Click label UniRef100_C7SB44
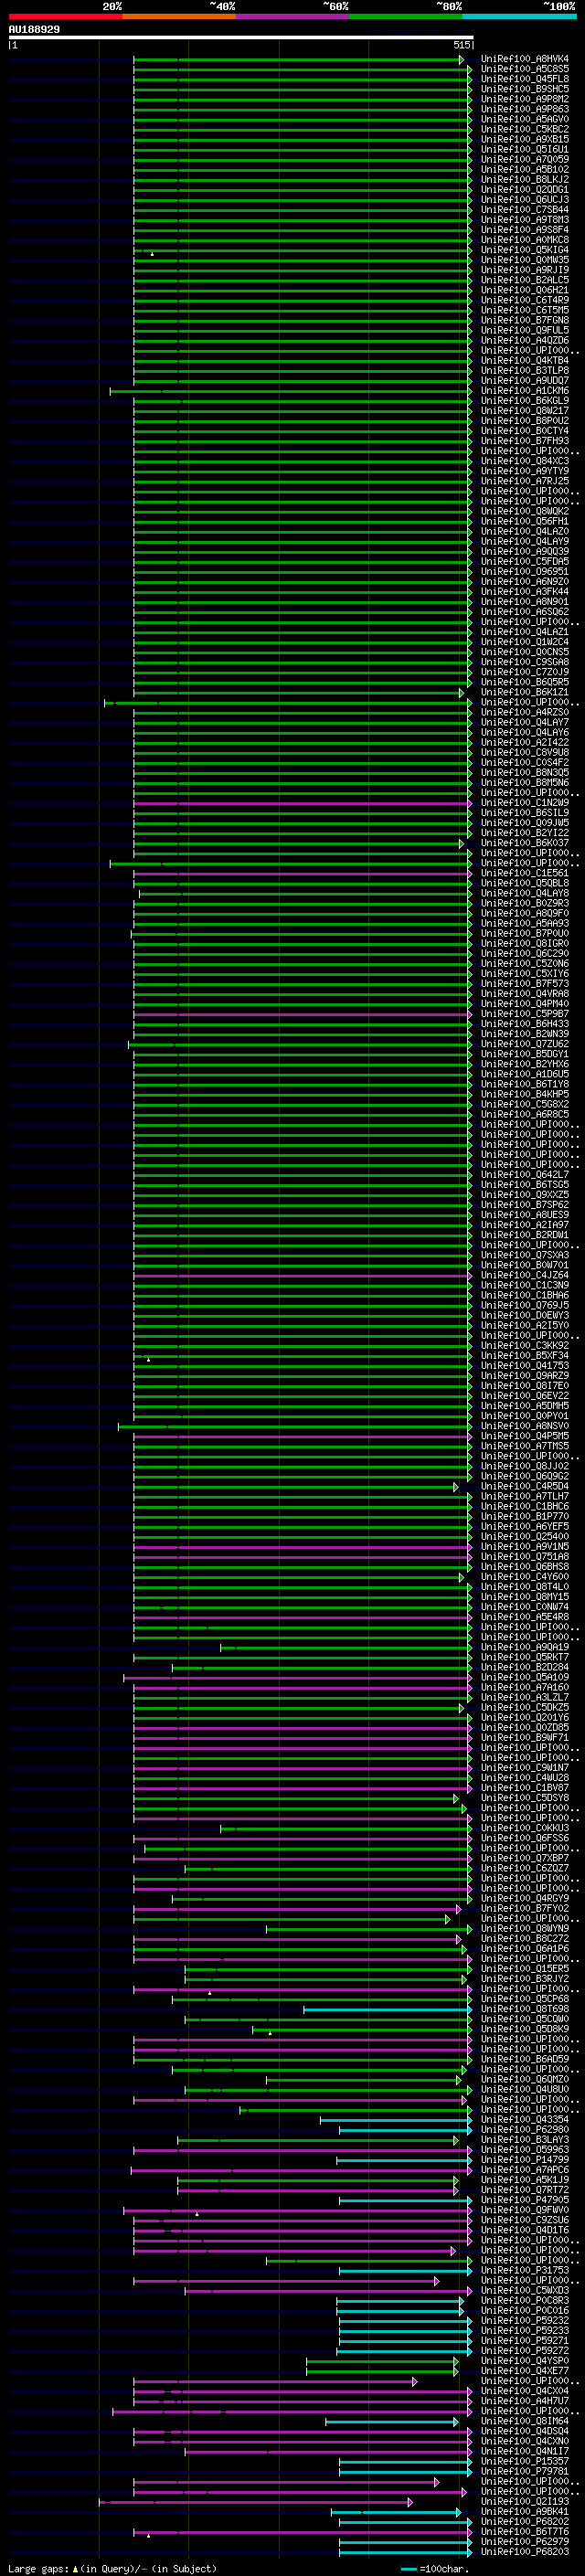This screenshot has width=585, height=2576. tap(525, 210)
